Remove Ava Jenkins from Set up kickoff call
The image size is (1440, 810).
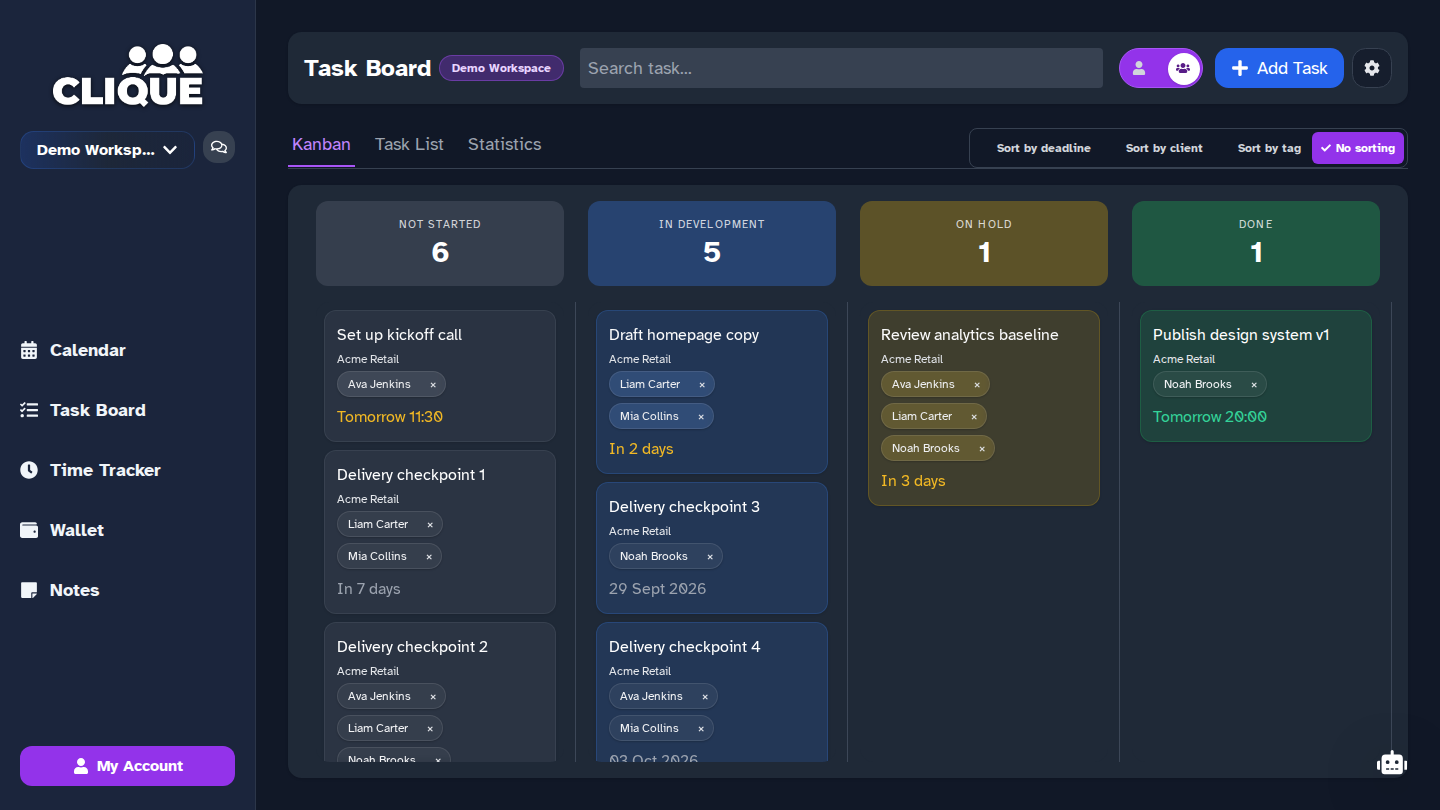pyautogui.click(x=433, y=385)
